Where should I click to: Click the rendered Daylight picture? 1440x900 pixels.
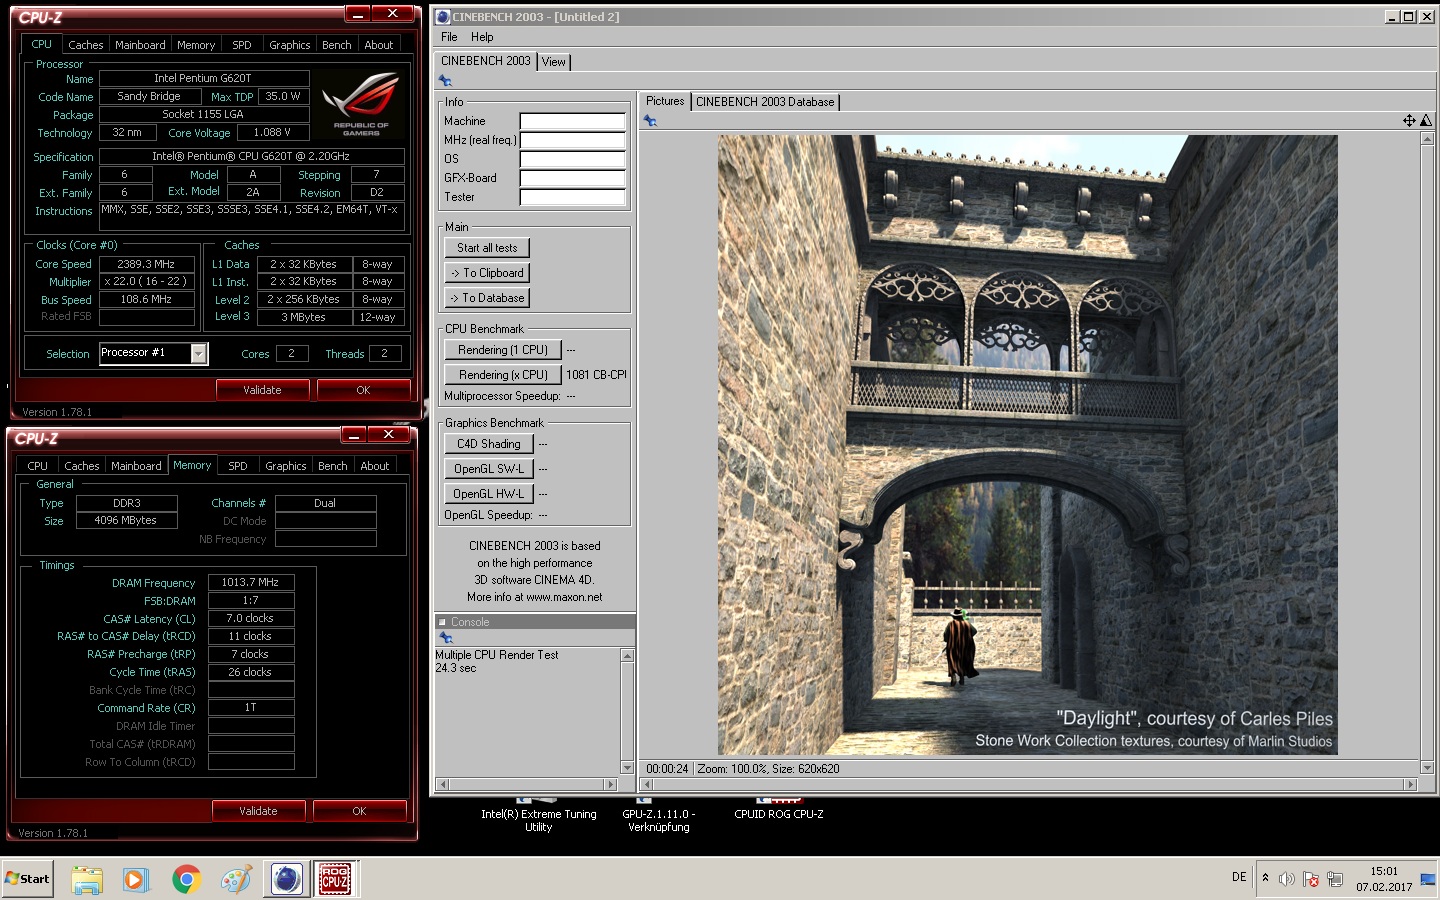pos(1027,445)
